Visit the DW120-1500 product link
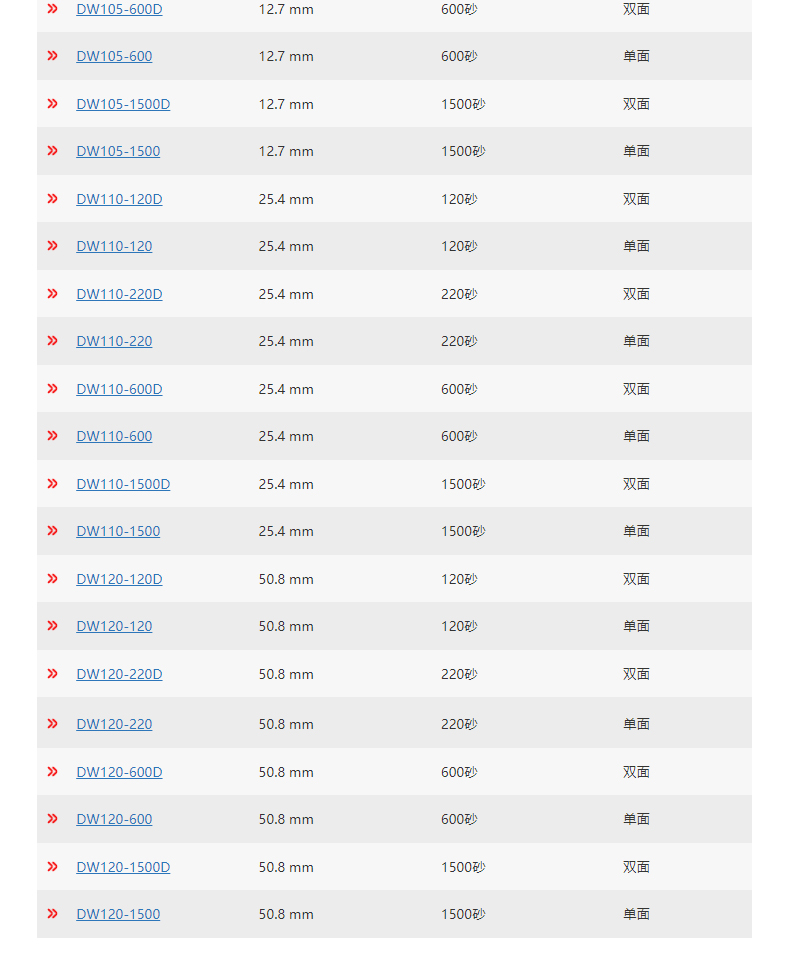790x977 pixels. tap(118, 914)
